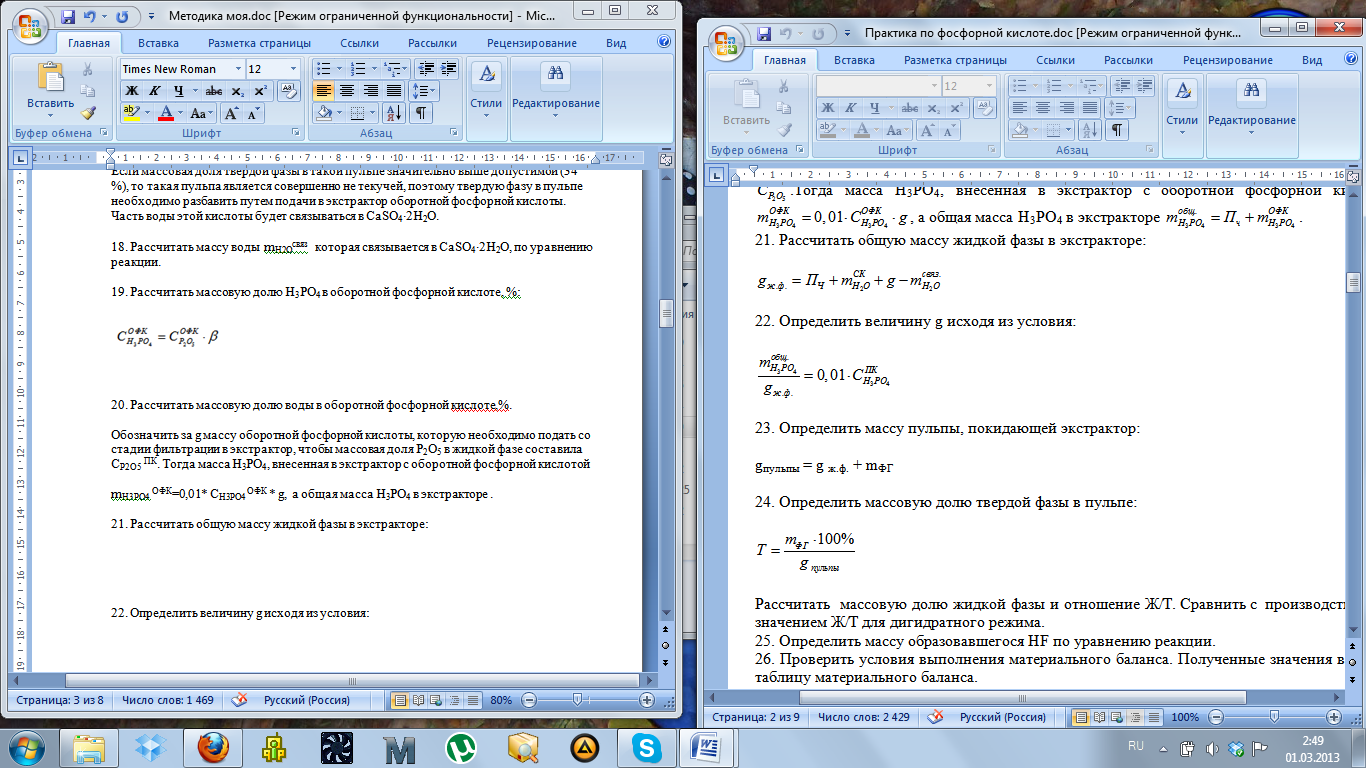Switch to print layout view in Практика status bar
Screen dimensions: 1366x768
1079,717
